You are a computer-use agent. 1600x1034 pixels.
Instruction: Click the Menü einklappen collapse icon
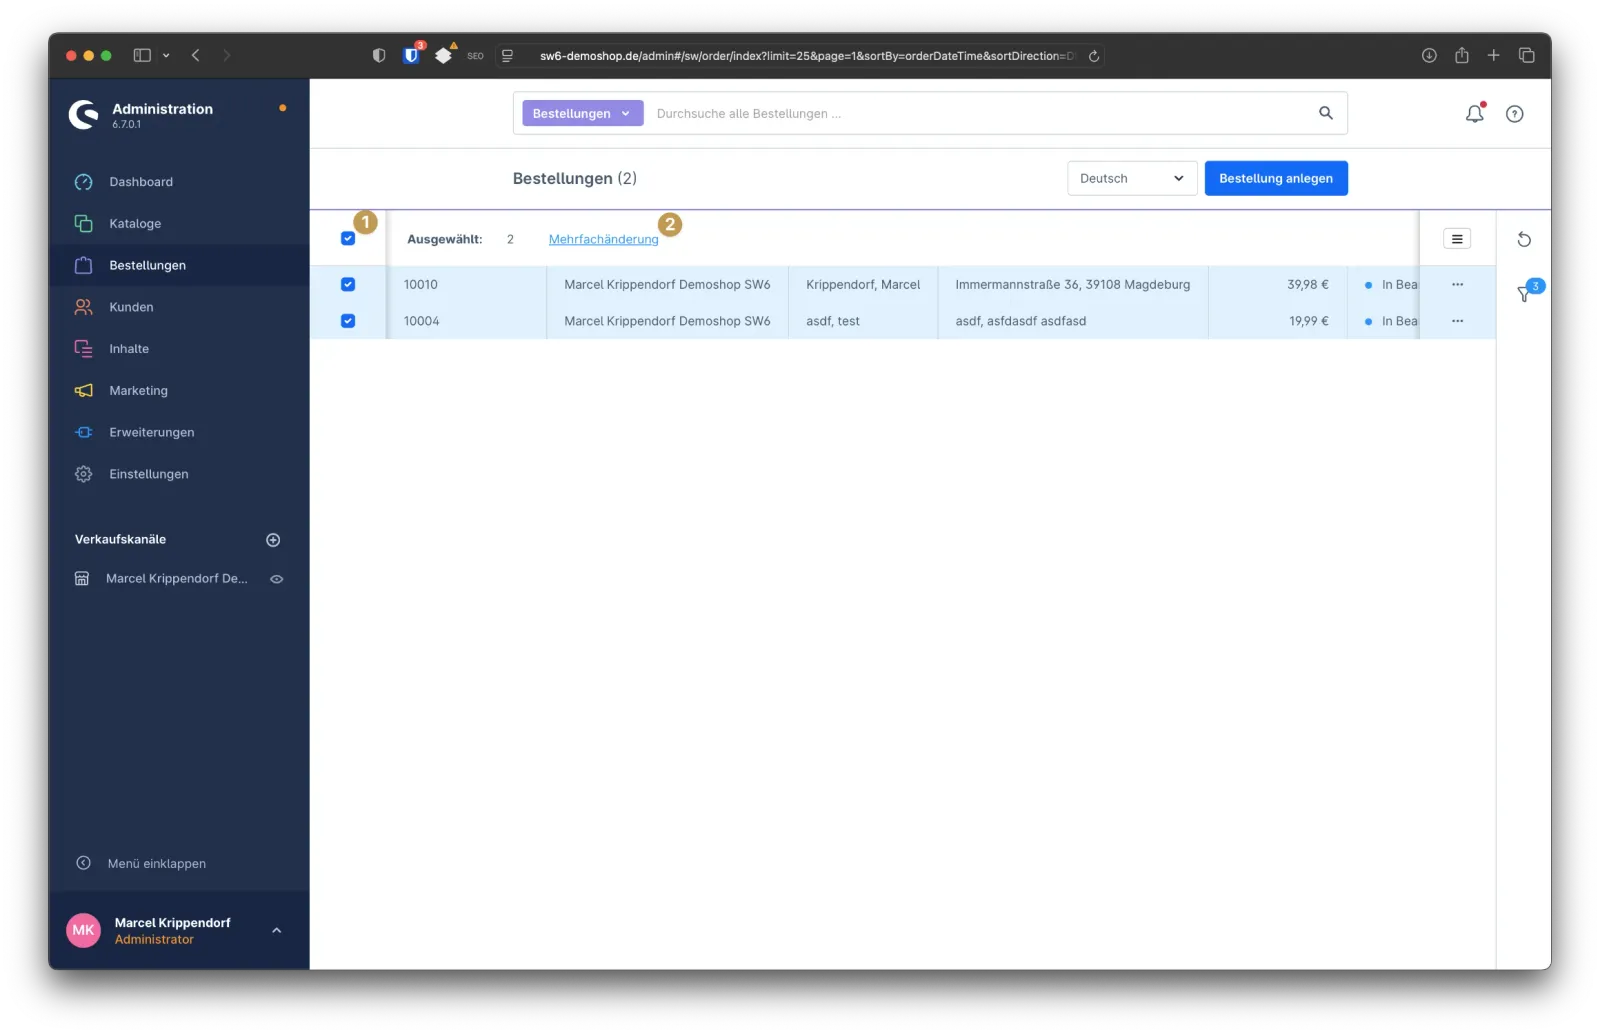click(84, 863)
